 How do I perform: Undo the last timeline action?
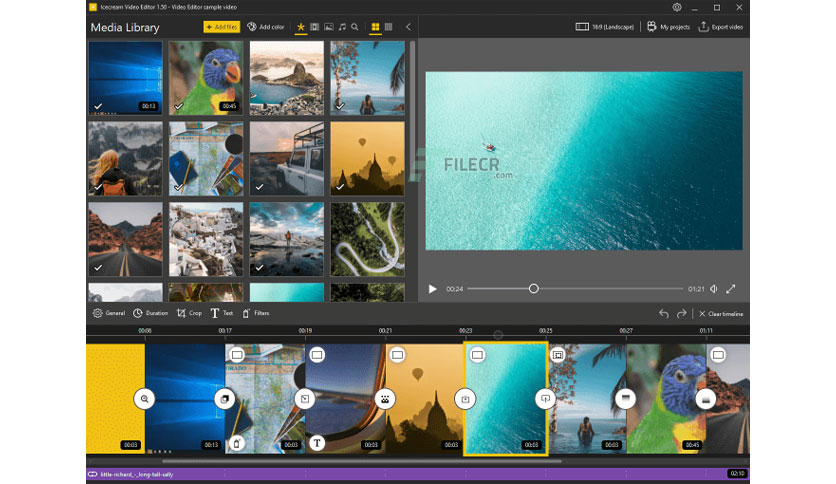point(664,313)
